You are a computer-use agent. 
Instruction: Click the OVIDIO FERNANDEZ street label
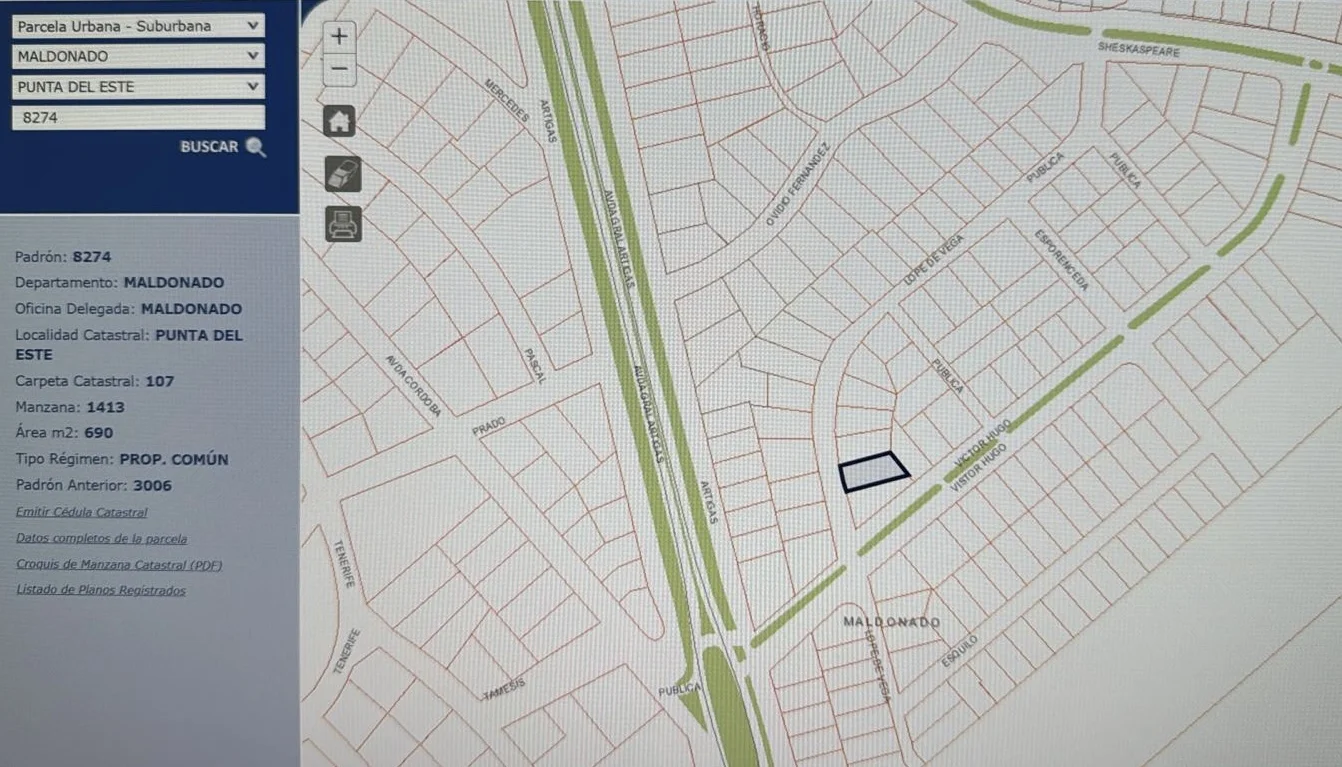click(x=798, y=183)
